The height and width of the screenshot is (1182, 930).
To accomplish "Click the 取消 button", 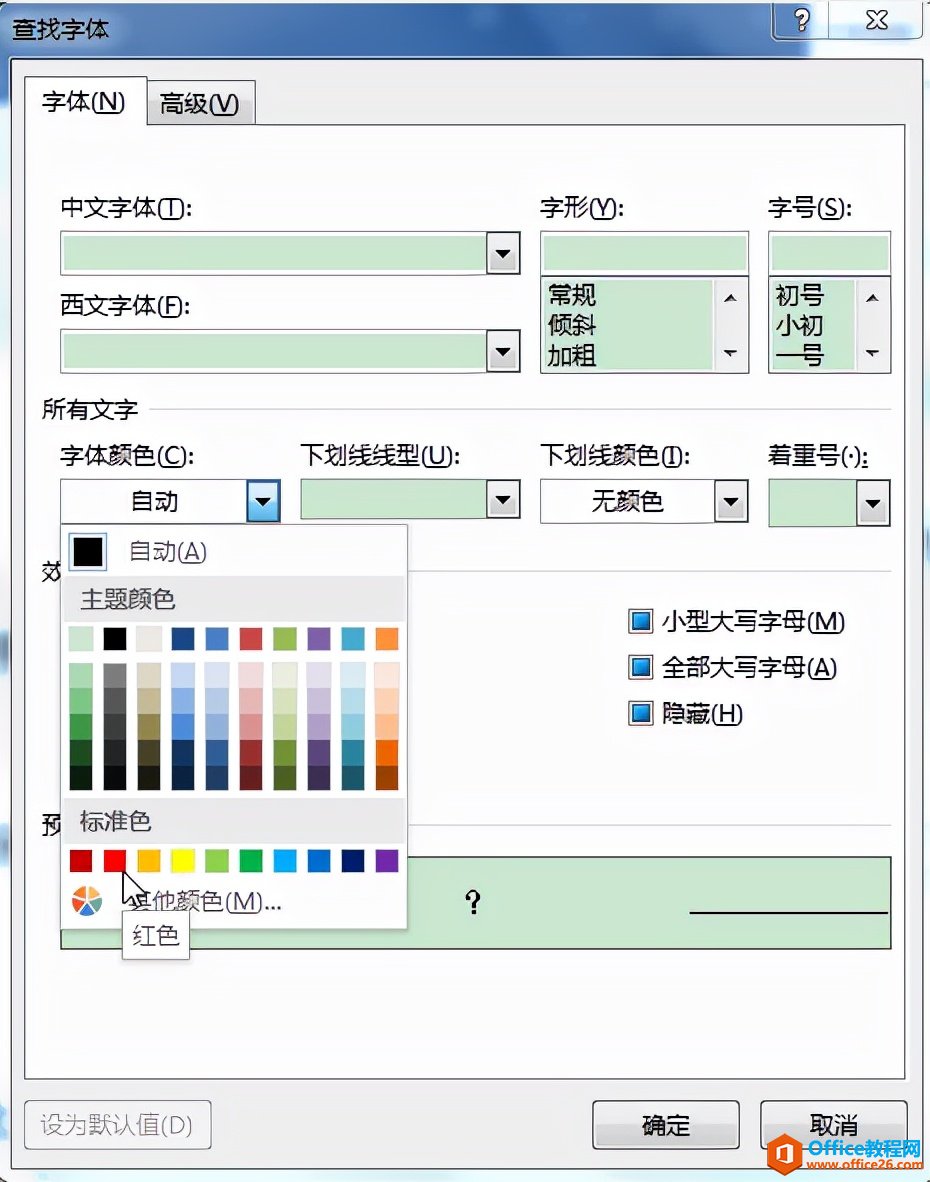I will pos(833,1125).
